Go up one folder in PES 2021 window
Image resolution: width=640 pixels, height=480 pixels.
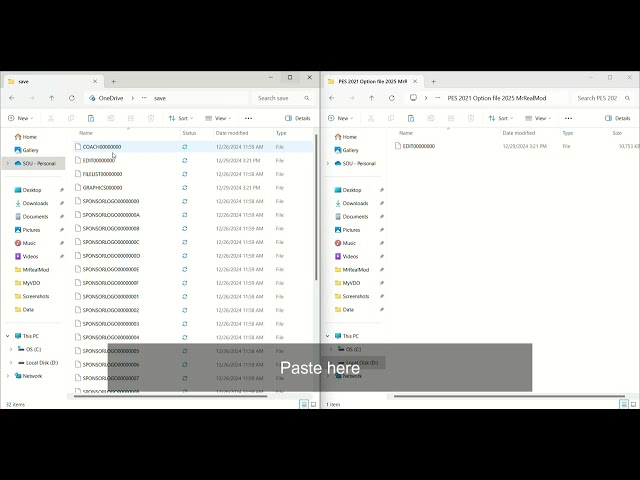pos(371,98)
